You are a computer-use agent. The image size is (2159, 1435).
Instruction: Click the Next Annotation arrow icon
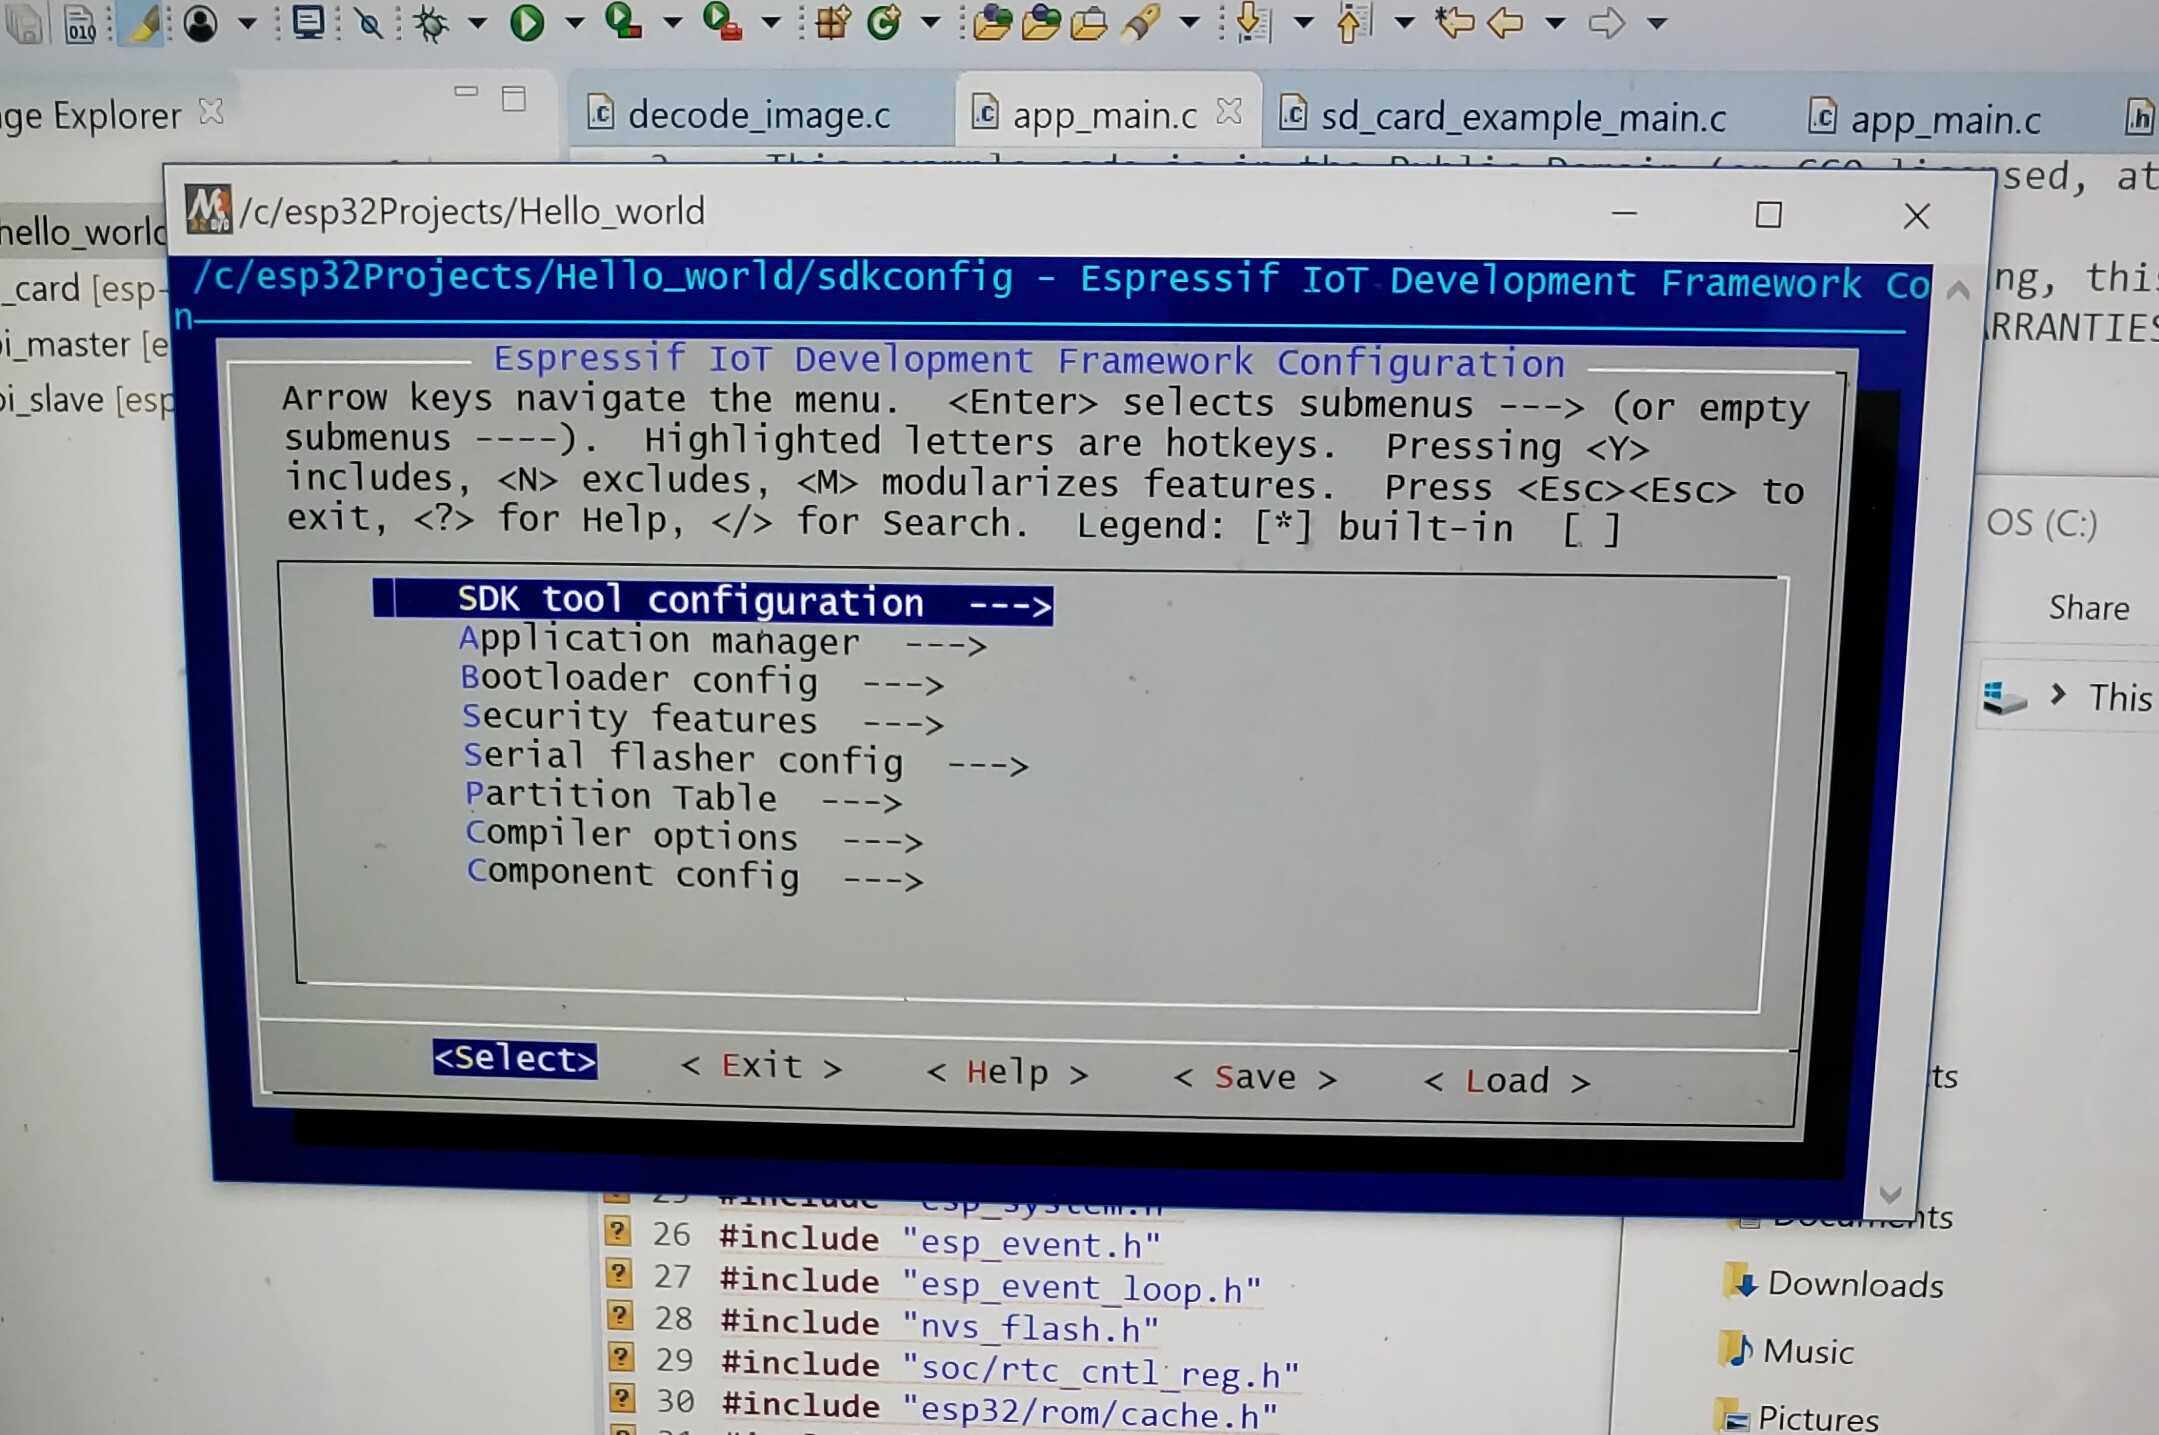pos(1252,22)
